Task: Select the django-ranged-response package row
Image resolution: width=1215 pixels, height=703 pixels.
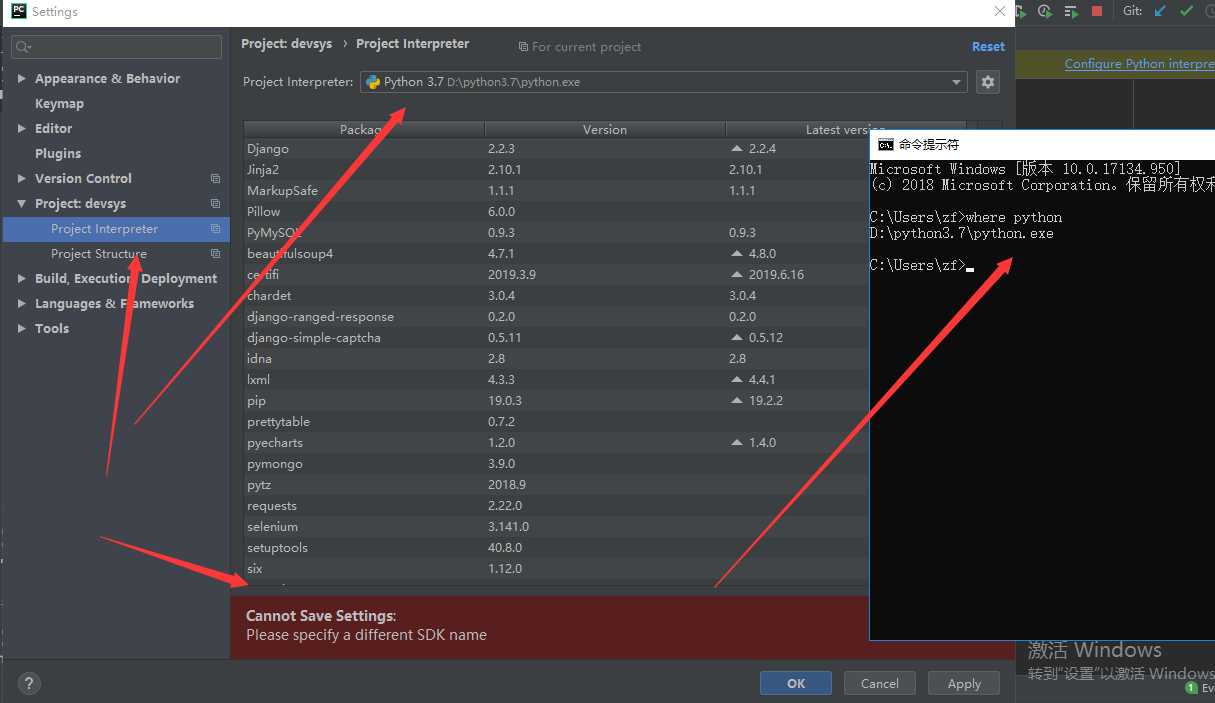Action: click(x=557, y=316)
